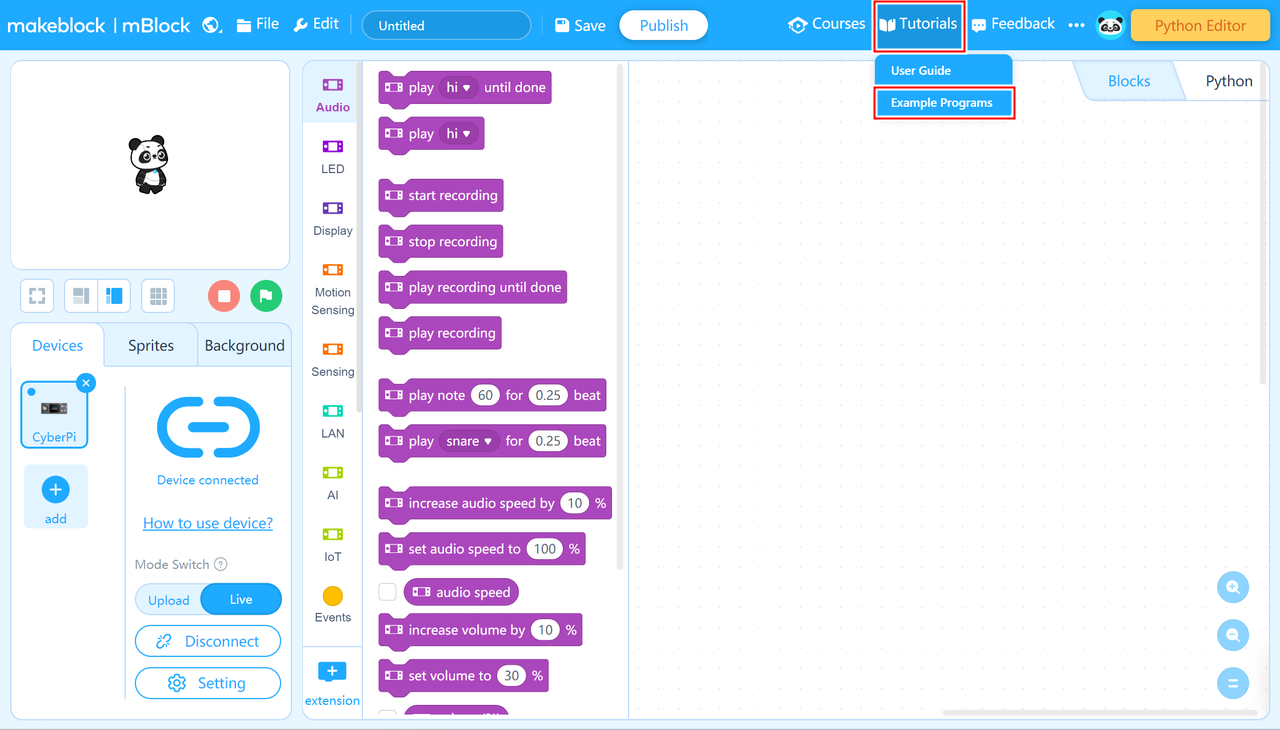Image resolution: width=1280 pixels, height=730 pixels.
Task: Select the Display block category
Action: pos(333,219)
